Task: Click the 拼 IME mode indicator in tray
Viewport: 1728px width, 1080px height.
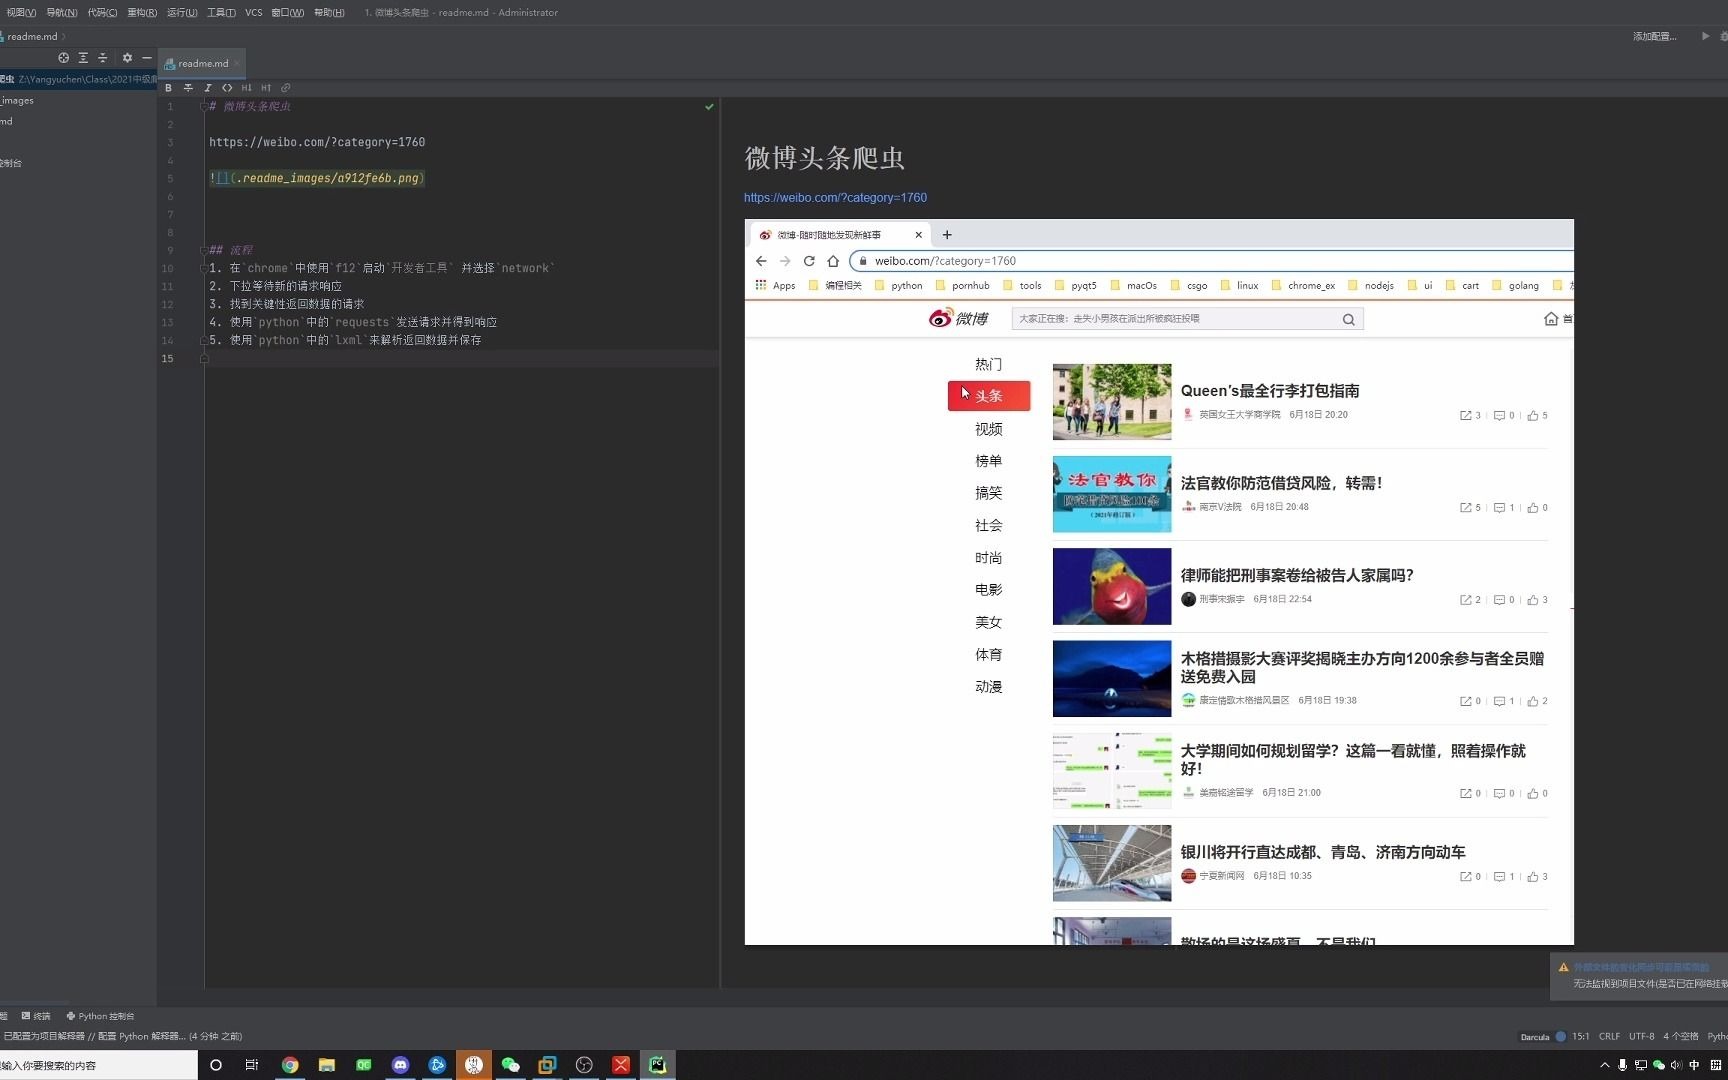Action: 1716,1065
